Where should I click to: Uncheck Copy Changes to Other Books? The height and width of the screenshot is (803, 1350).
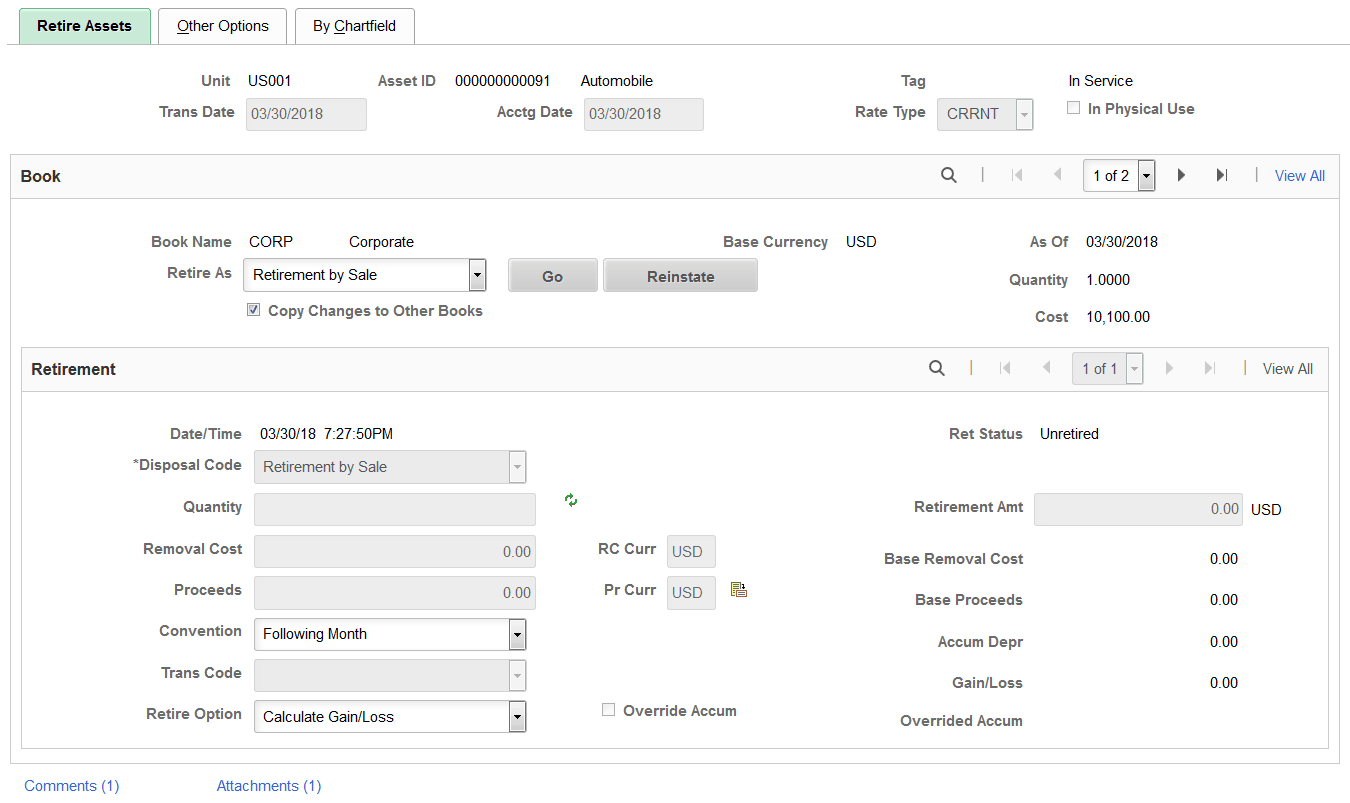253,310
